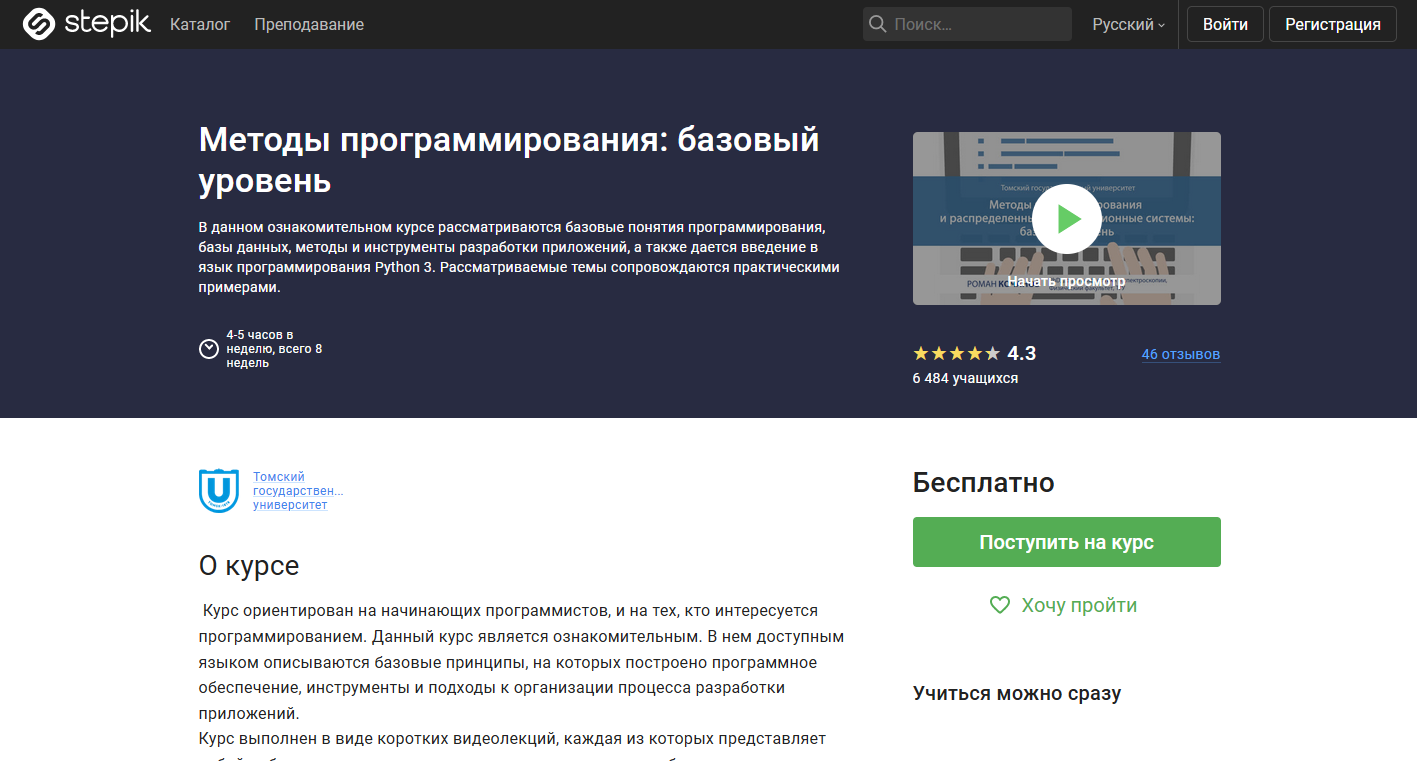
Task: Click the first yellow rating star
Action: tap(919, 352)
